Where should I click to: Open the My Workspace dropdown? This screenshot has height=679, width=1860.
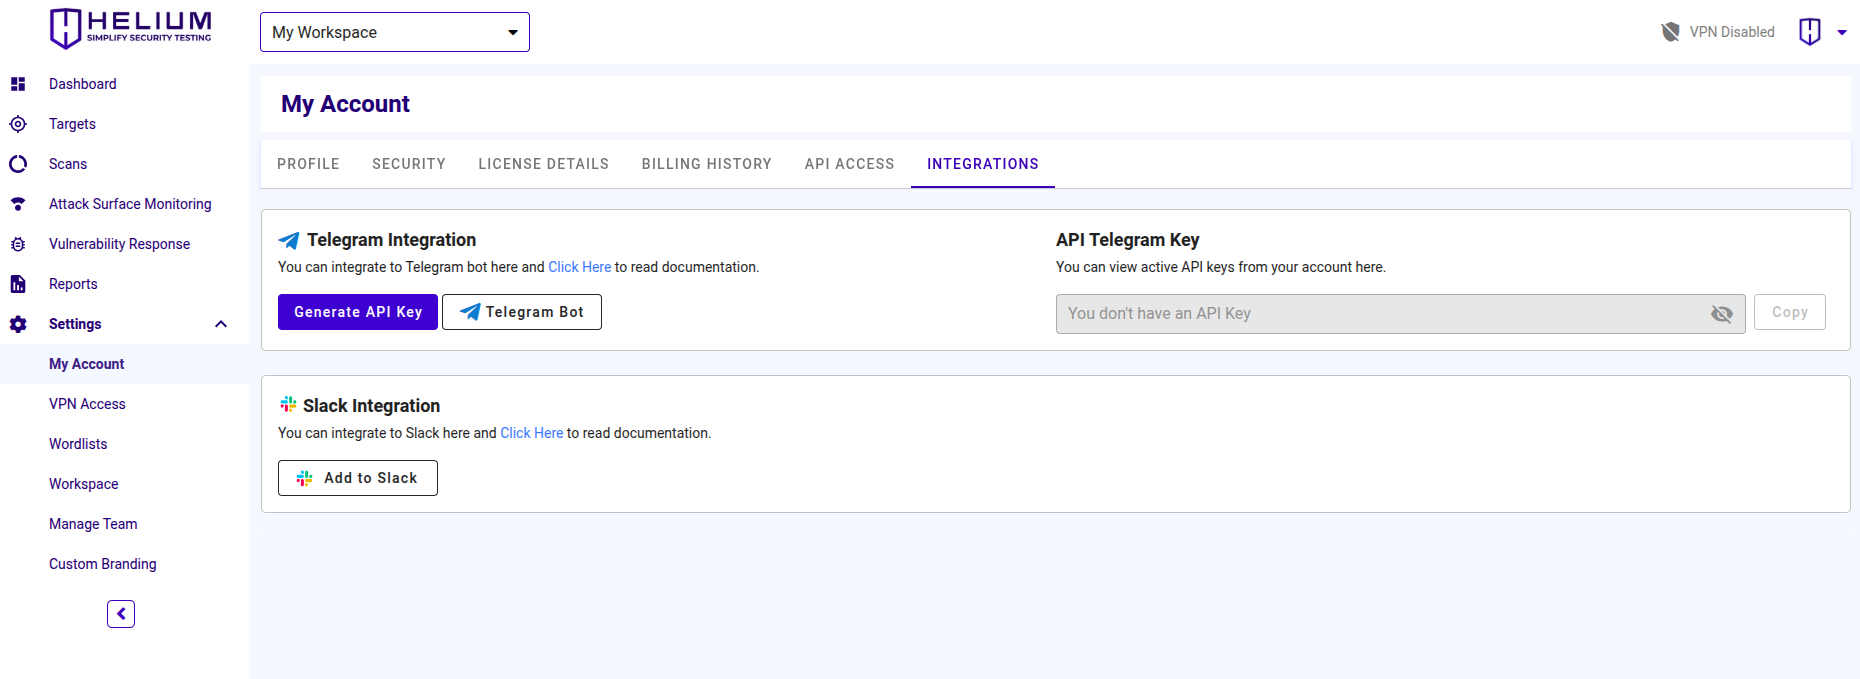point(395,32)
